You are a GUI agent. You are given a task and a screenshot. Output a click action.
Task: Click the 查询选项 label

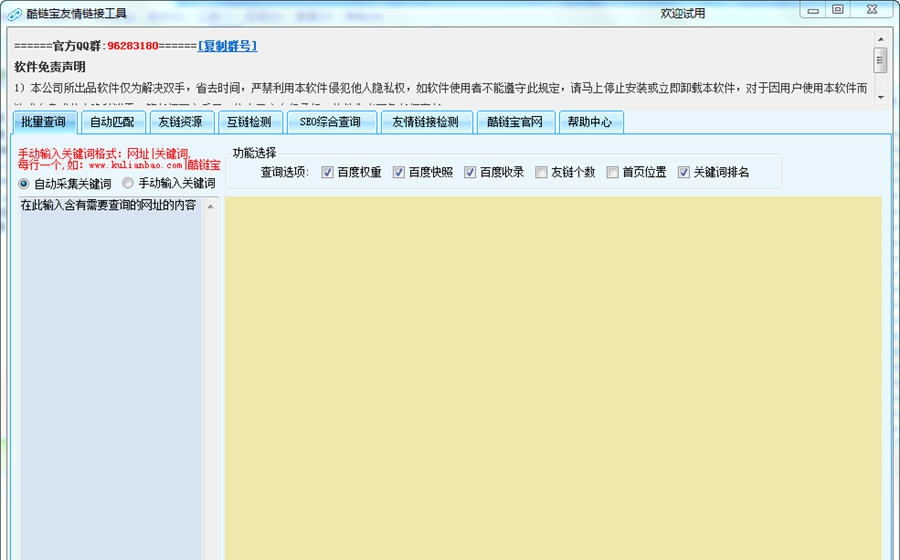coord(285,172)
